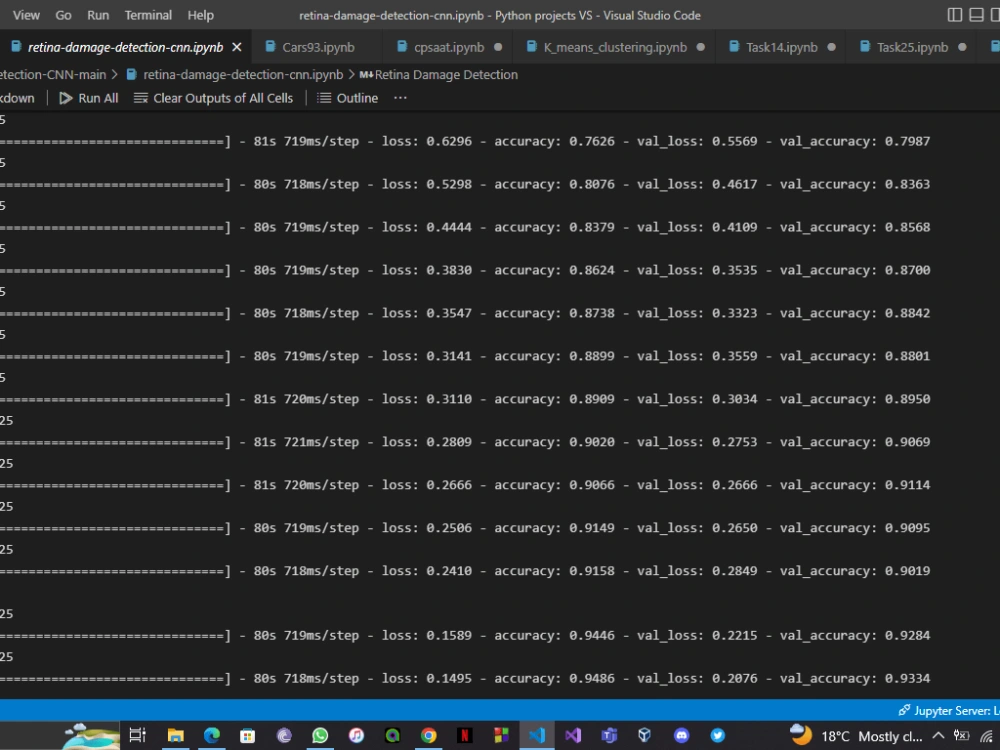
Task: Close the retina-damage-detection-cnn.ipynb tab
Action: [x=237, y=47]
